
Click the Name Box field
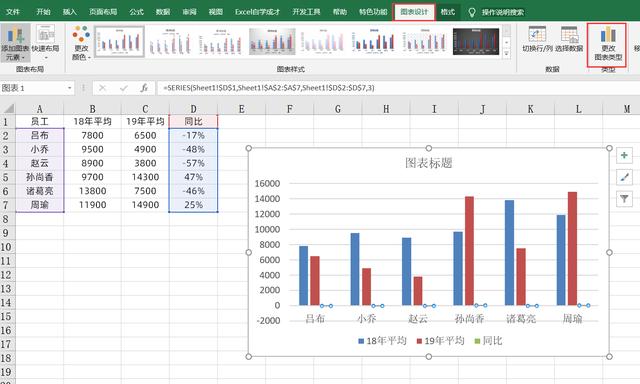pos(33,88)
